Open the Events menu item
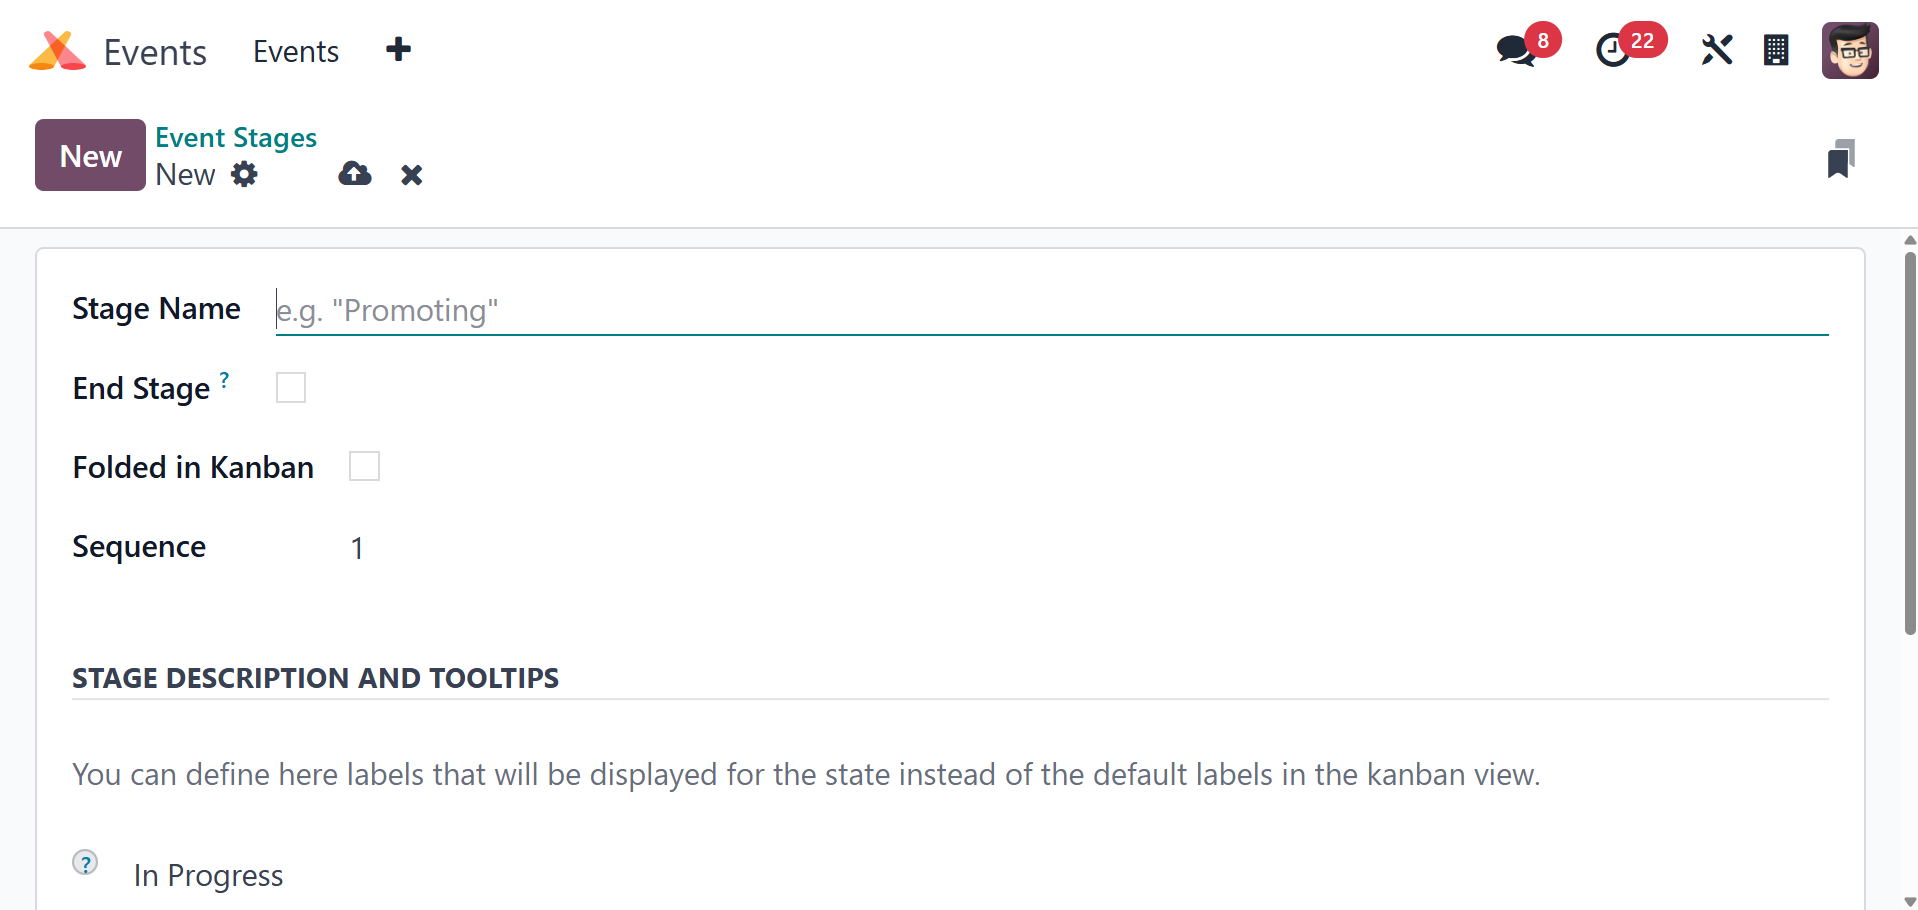Viewport: 1918px width, 910px height. 295,51
